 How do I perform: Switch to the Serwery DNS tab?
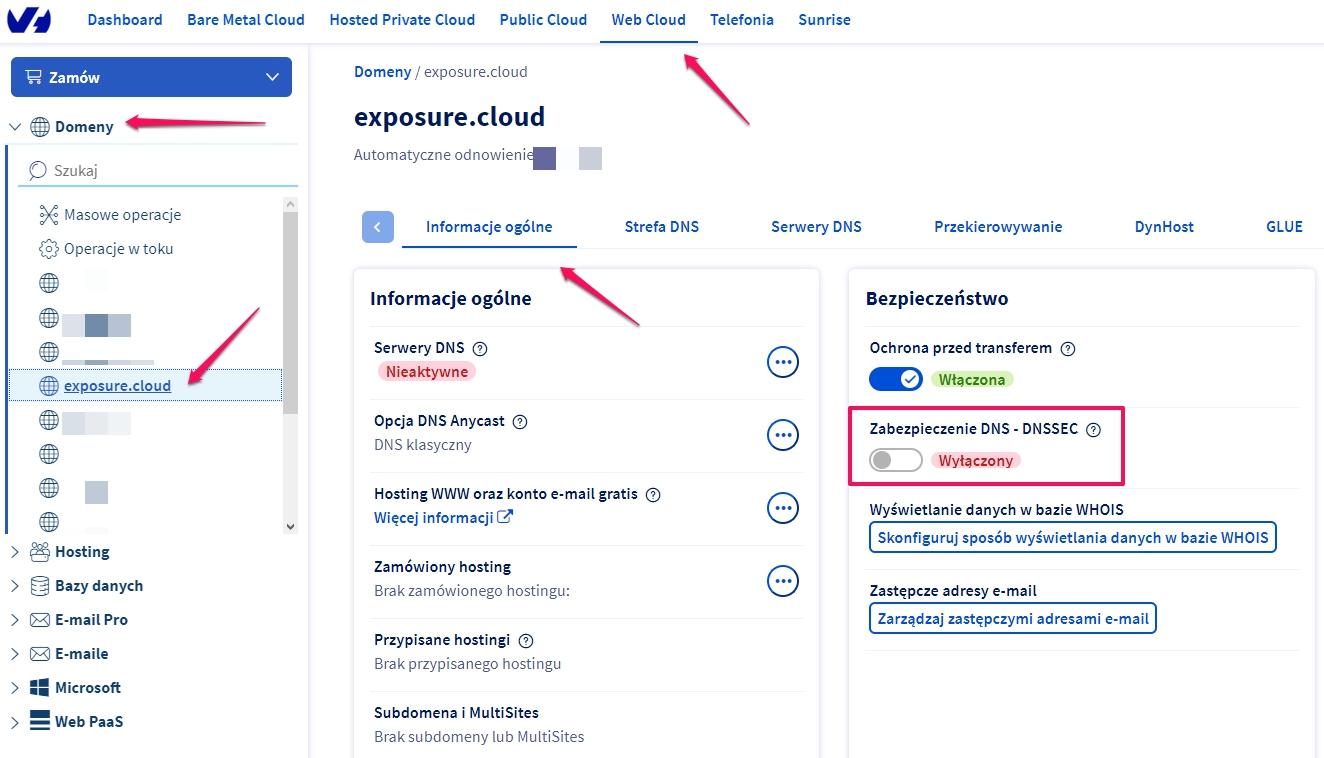tap(816, 227)
